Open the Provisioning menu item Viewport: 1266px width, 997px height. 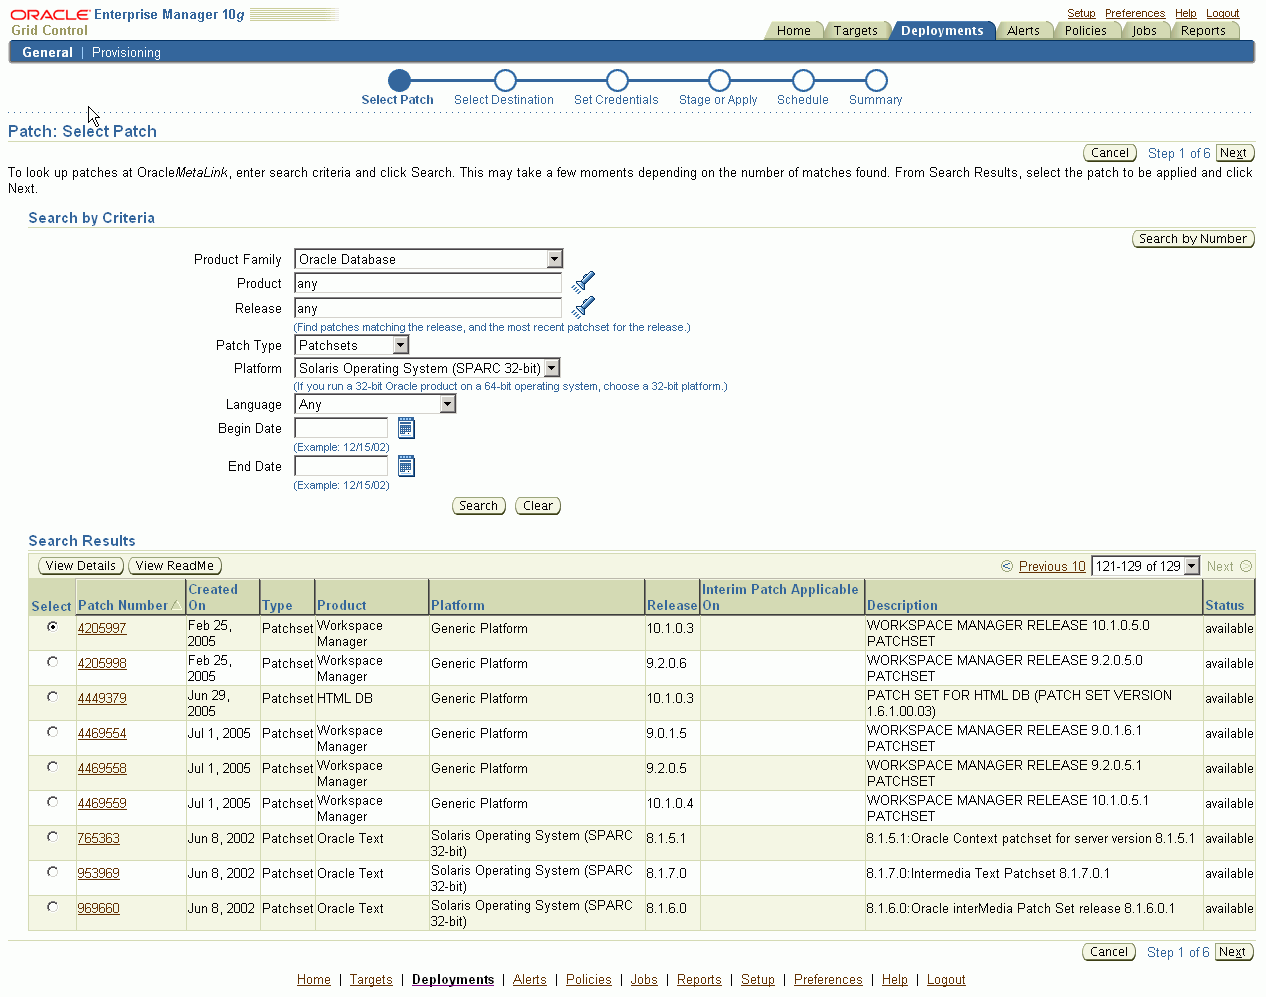click(126, 52)
